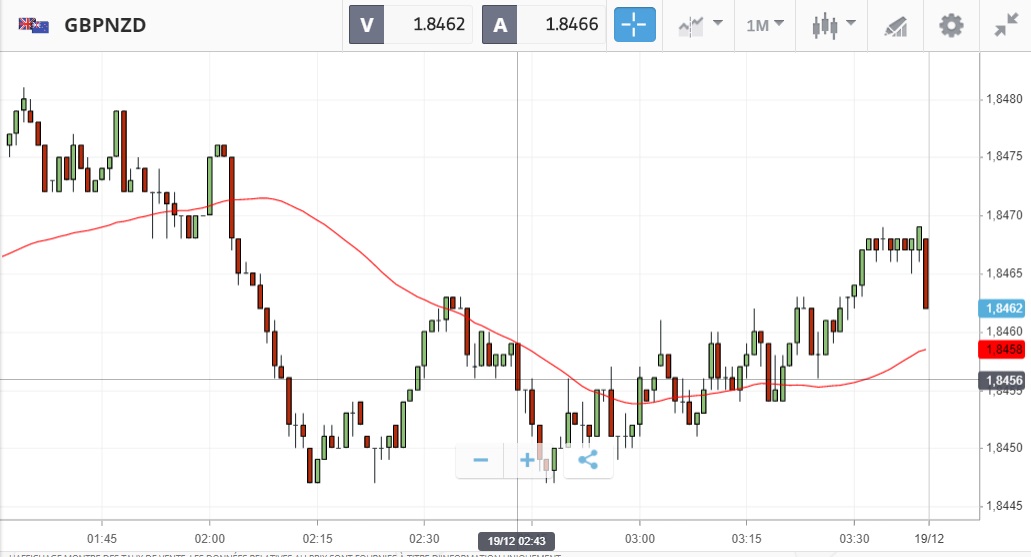Select the drawing tools pencil icon

894,26
